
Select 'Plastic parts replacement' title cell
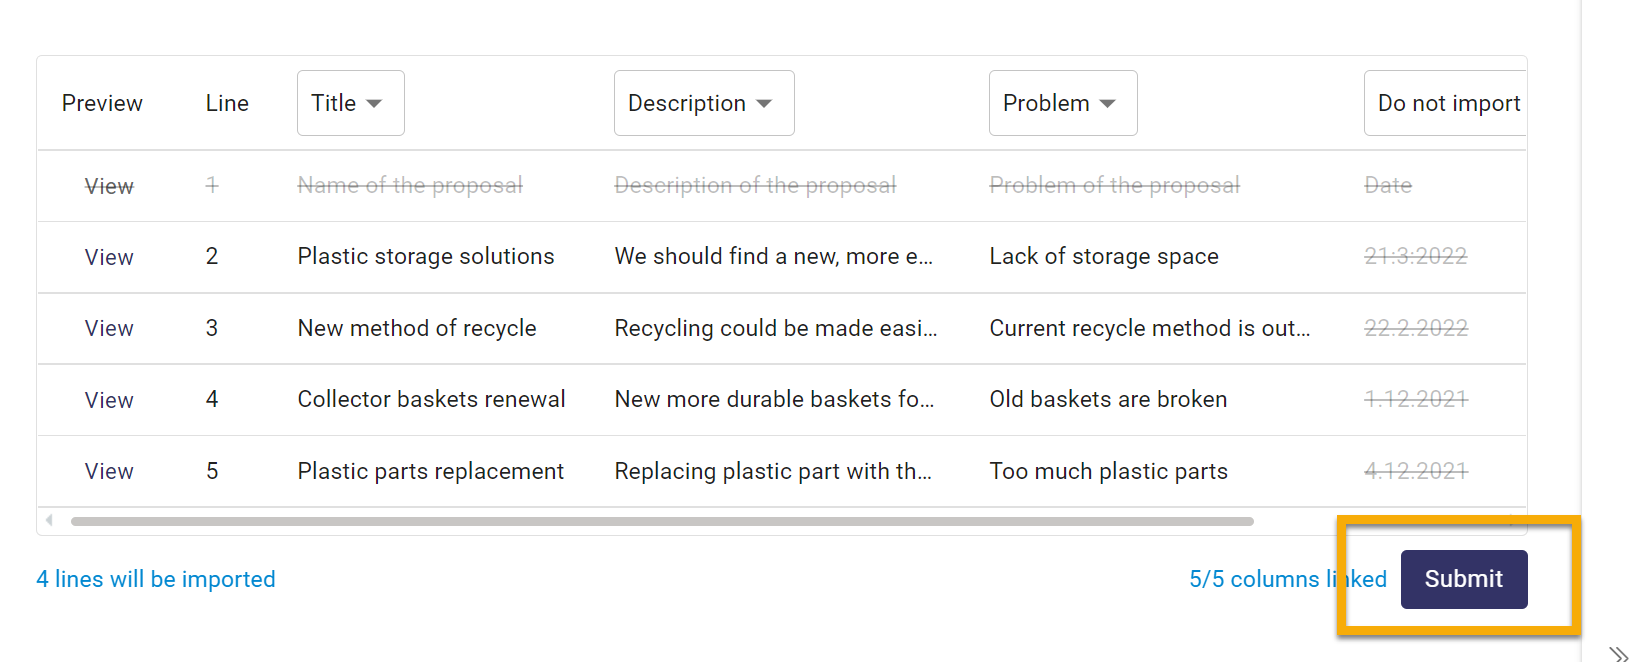pos(431,471)
